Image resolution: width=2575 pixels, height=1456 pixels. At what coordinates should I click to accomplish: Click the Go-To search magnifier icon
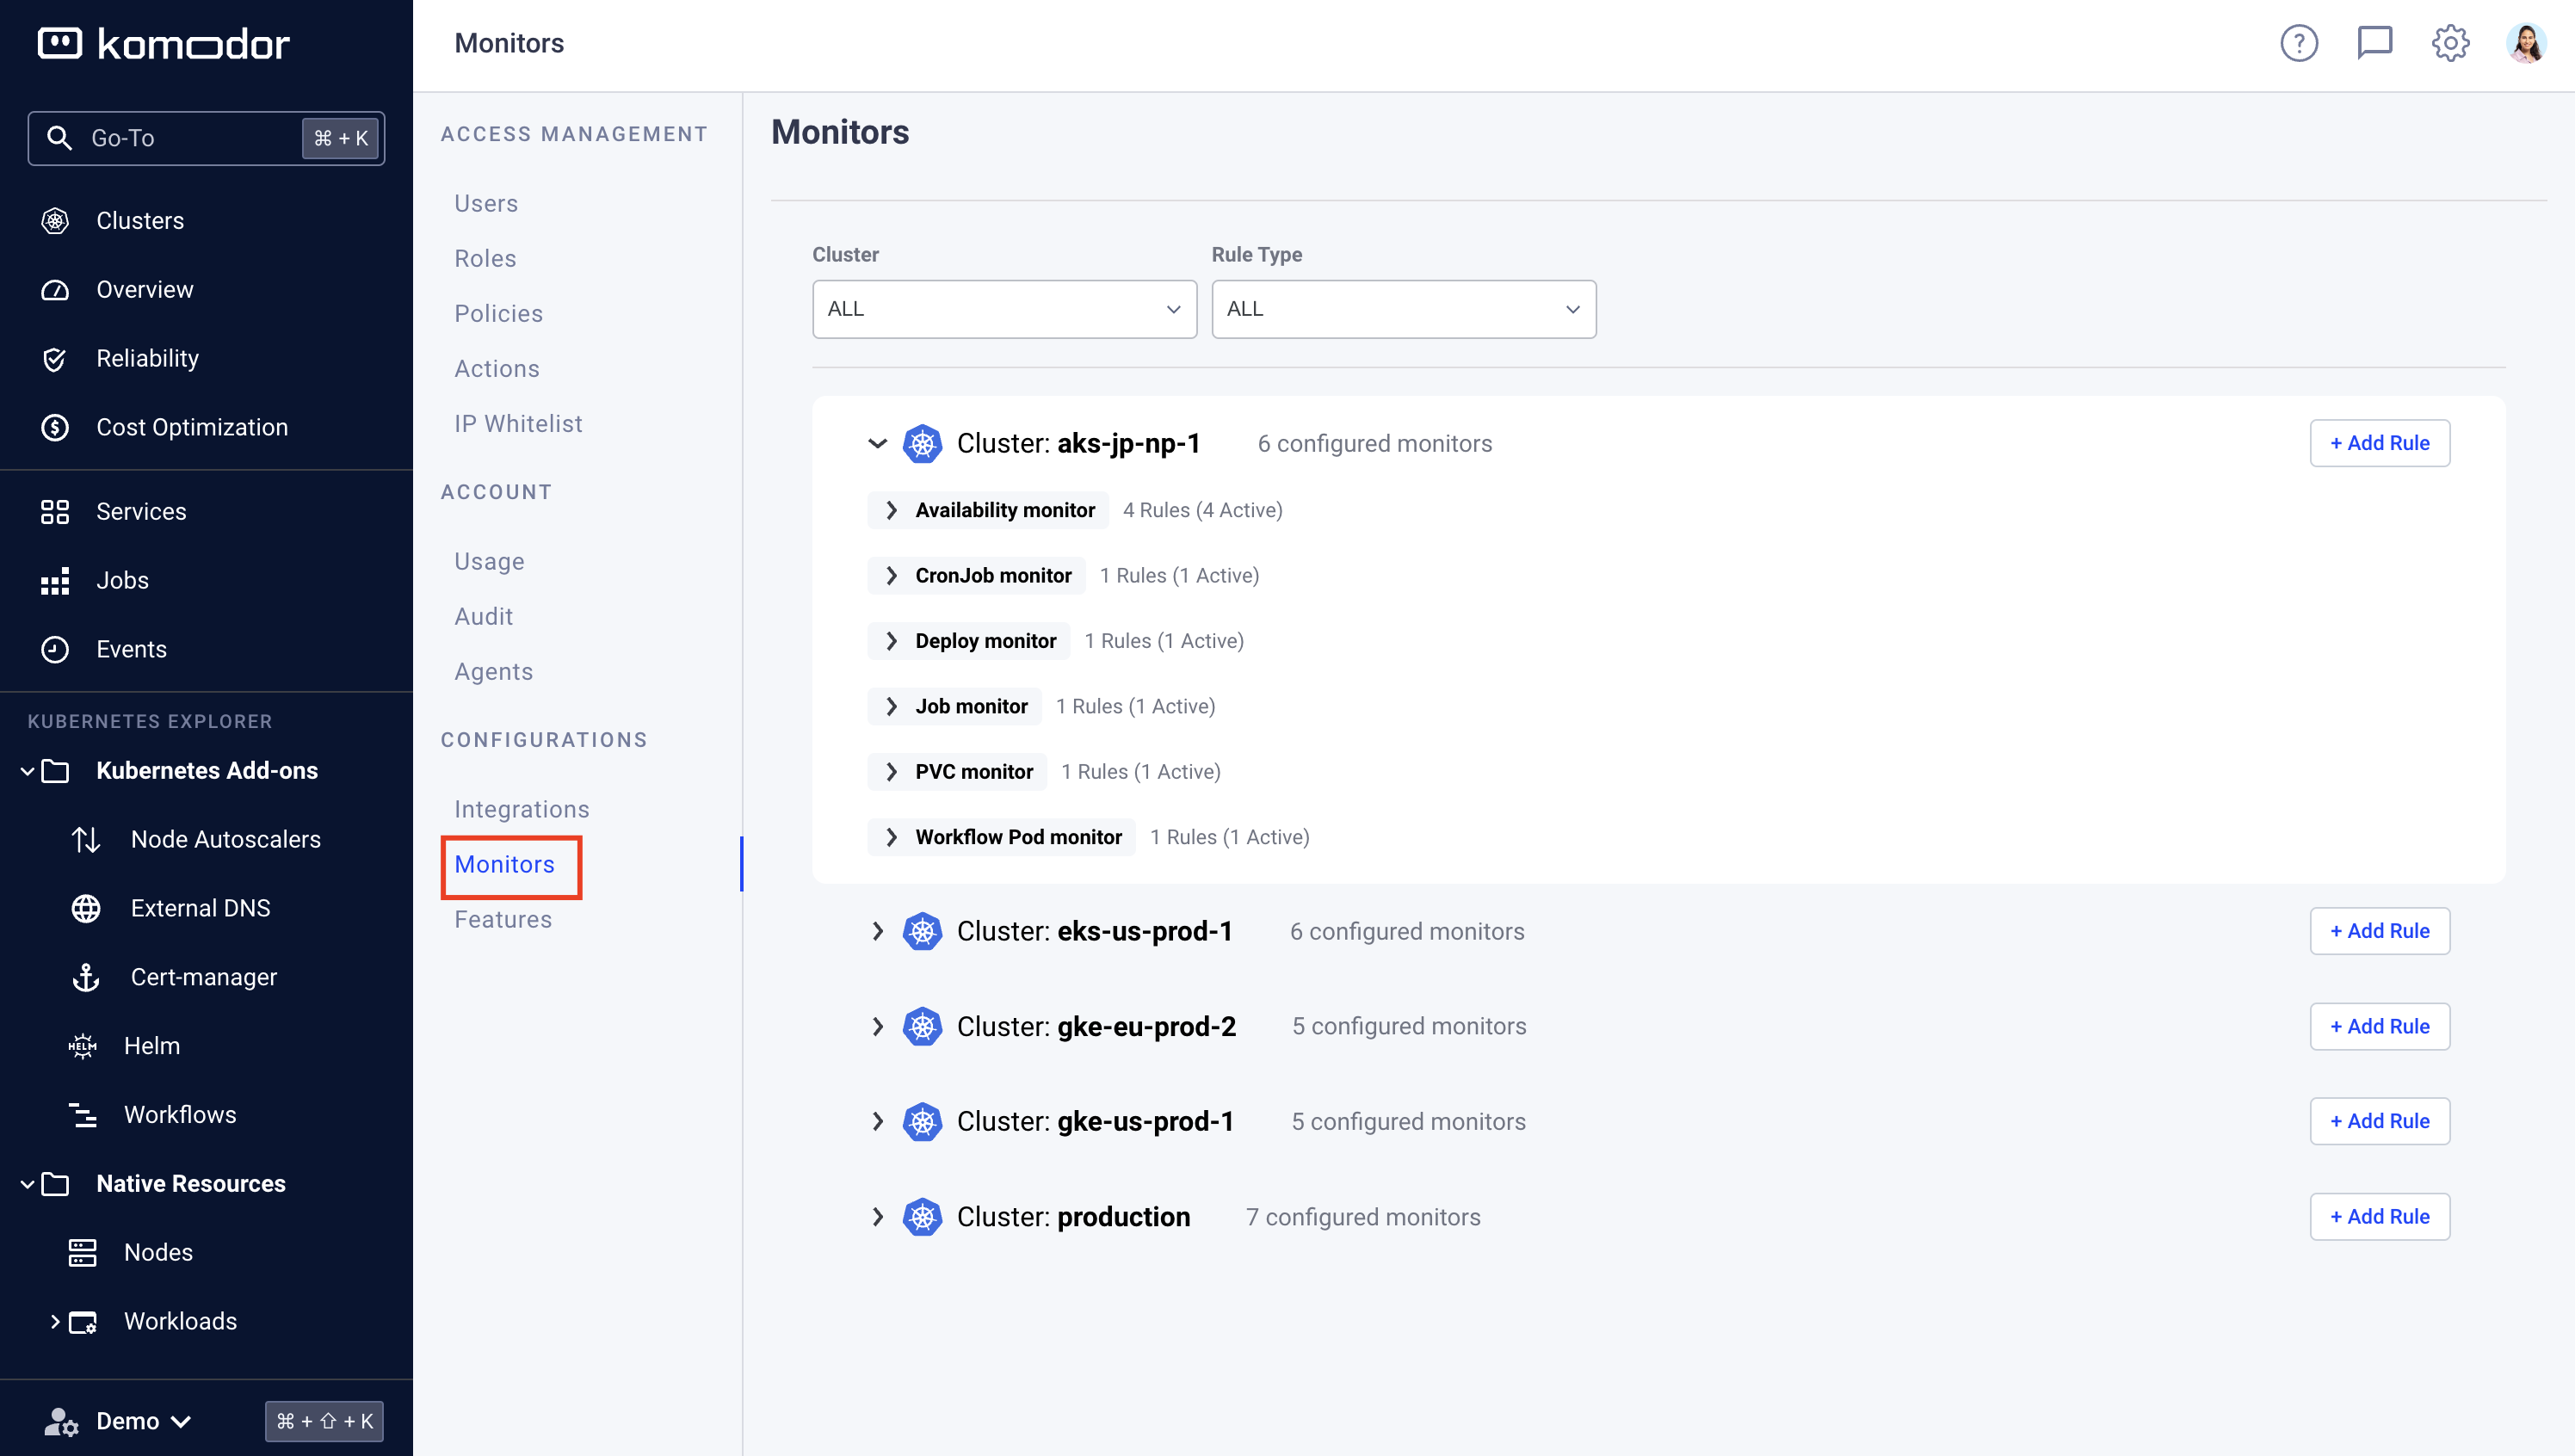pos(60,138)
